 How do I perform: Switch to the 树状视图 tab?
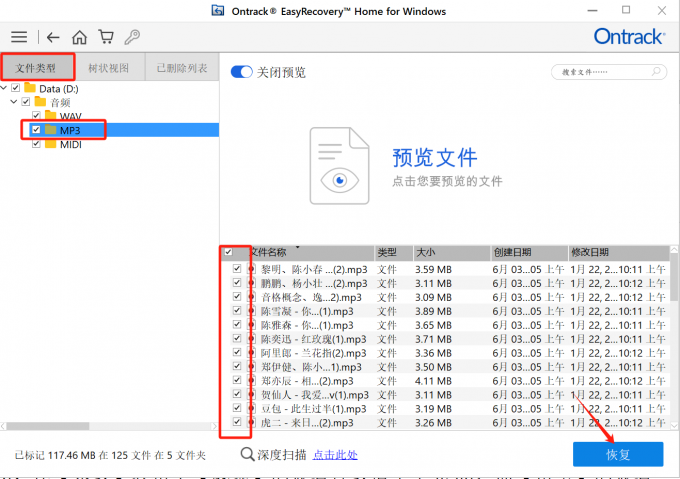click(108, 68)
